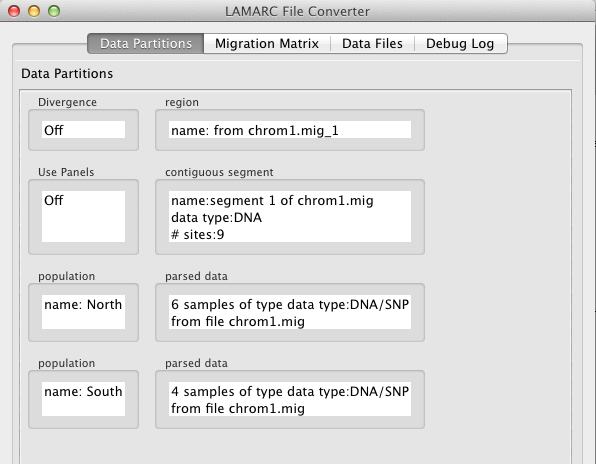The width and height of the screenshot is (596, 464).
Task: Select the population South box
Action: click(x=83, y=399)
